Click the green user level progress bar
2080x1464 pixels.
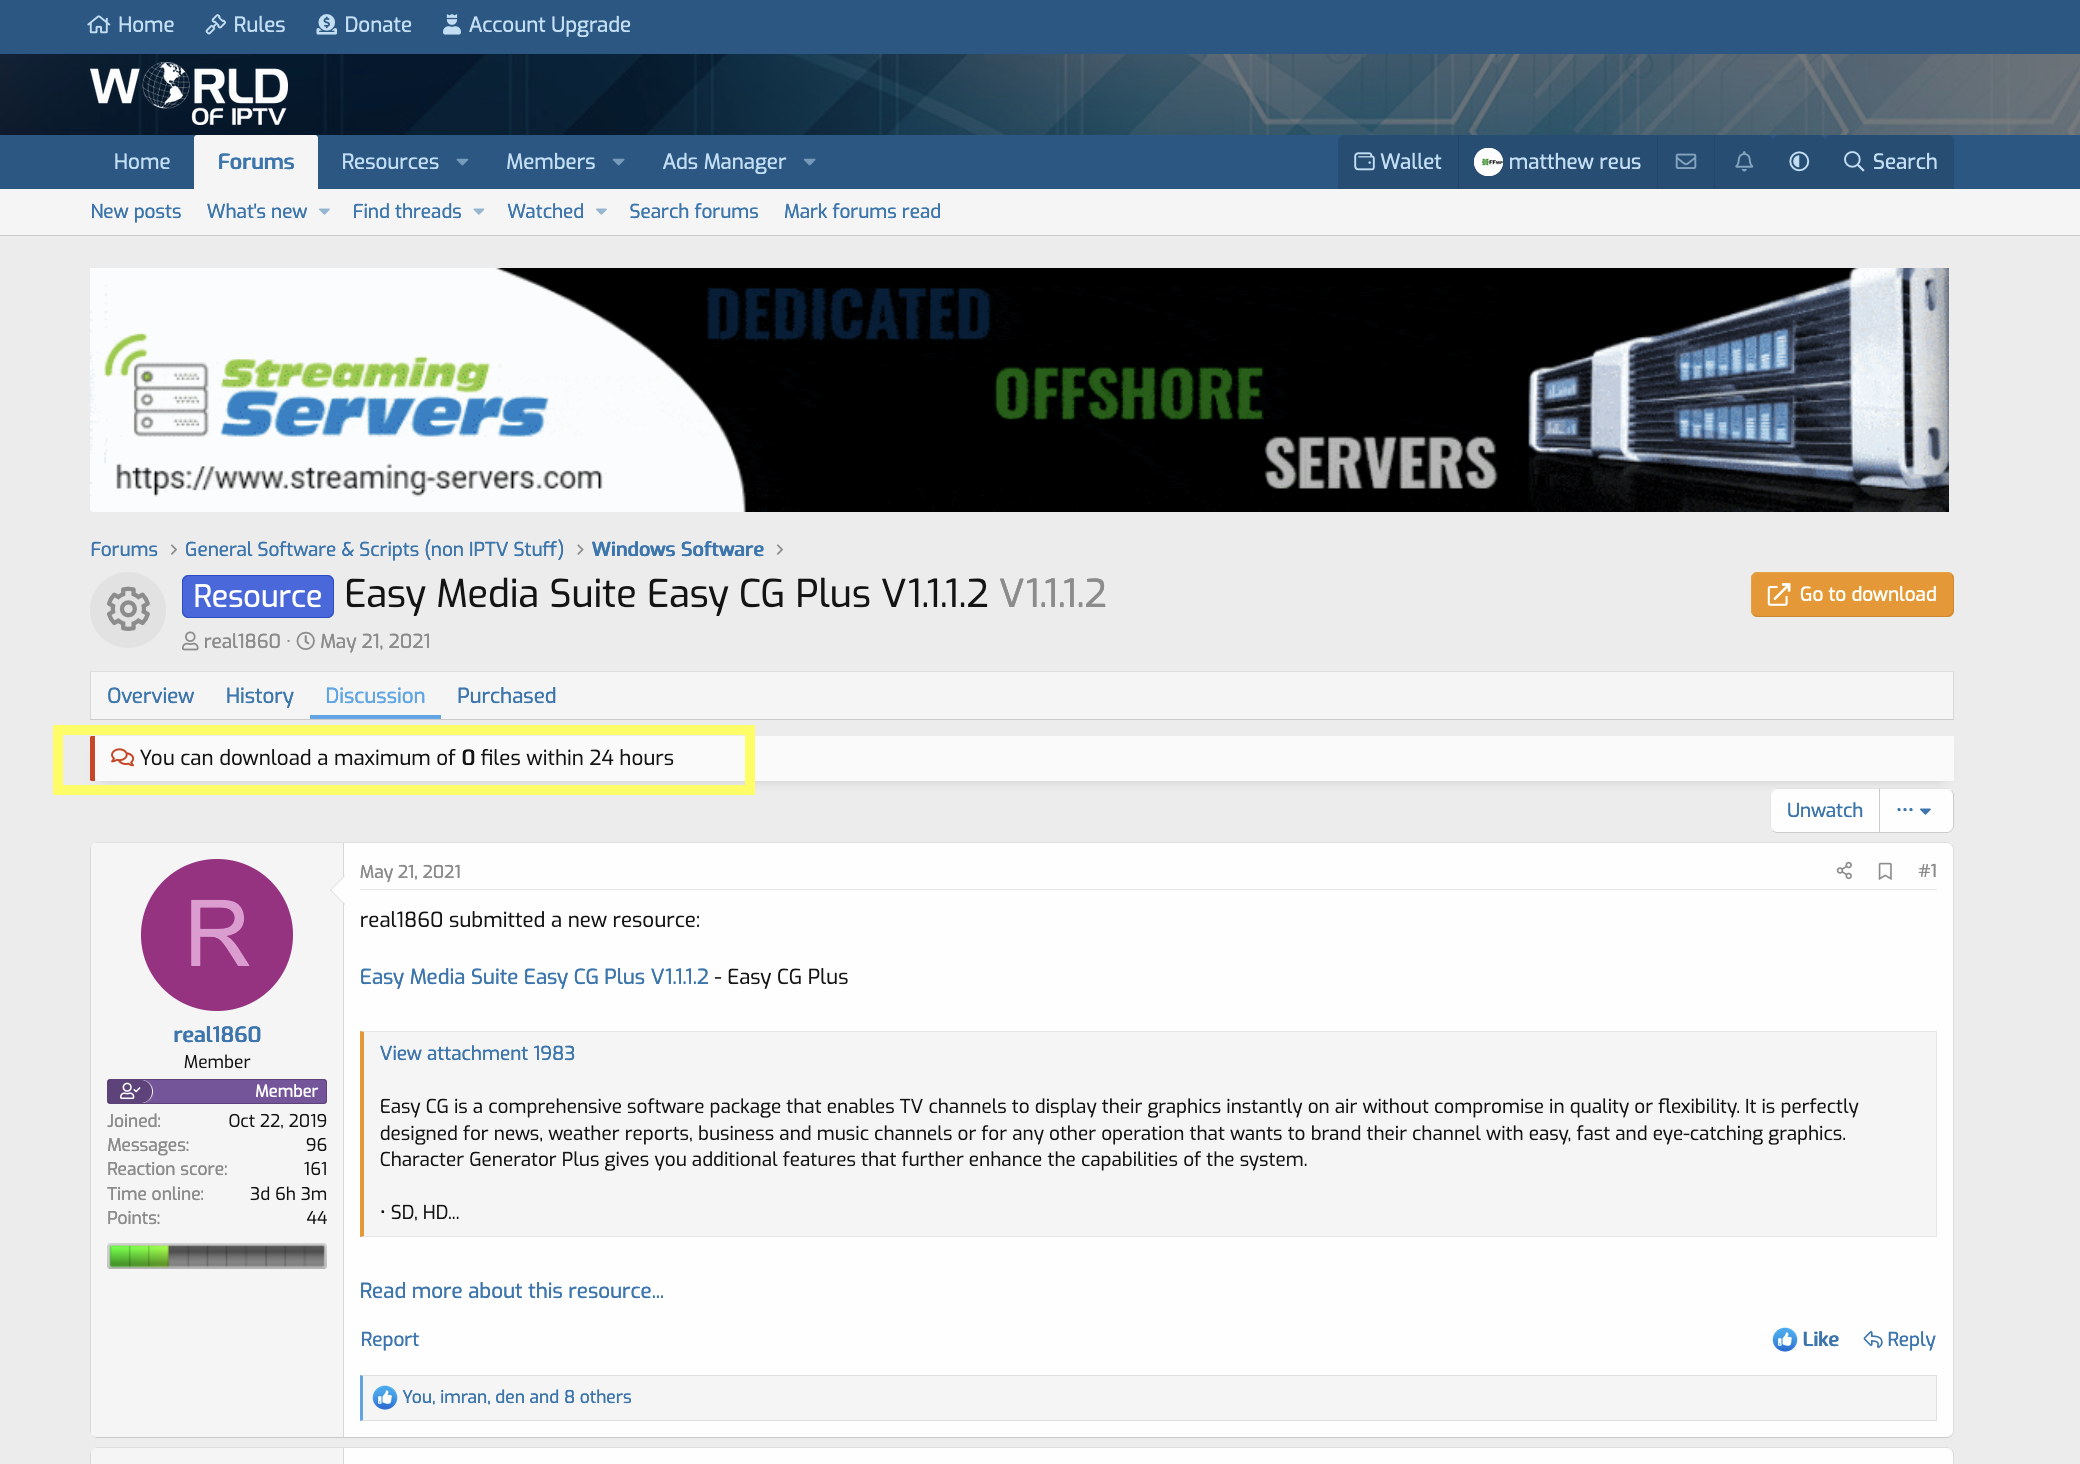(217, 1256)
